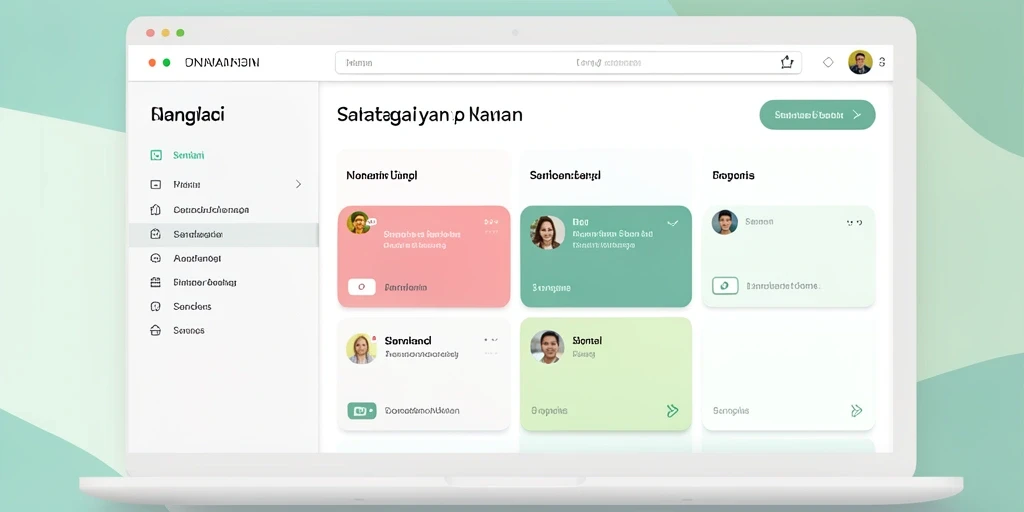The height and width of the screenshot is (512, 1024).
Task: Click the icon of the highlighted sidebar row
Action: pos(155,234)
